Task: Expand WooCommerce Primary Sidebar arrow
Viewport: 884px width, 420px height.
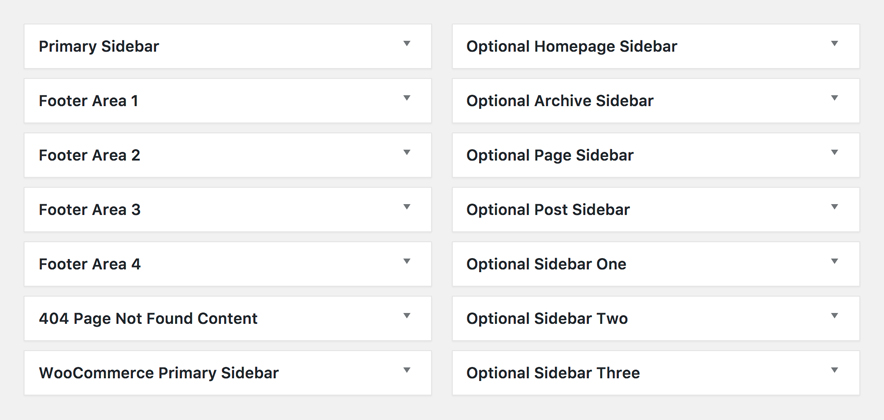Action: [x=407, y=370]
